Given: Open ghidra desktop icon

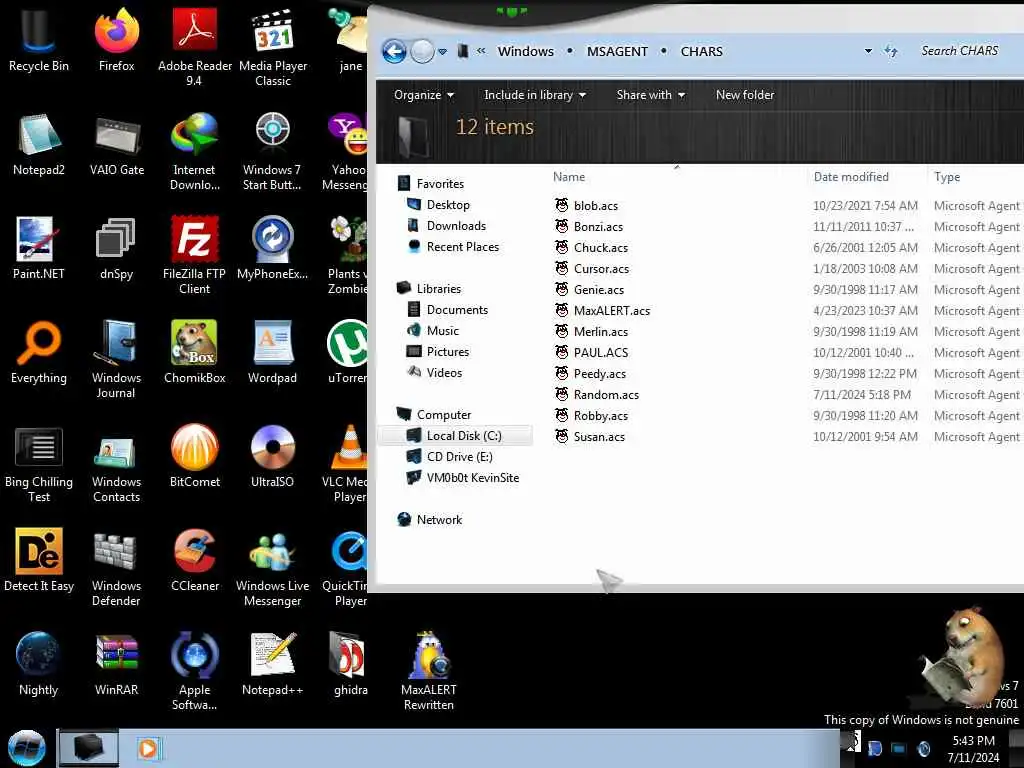Looking at the screenshot, I should coord(350,664).
